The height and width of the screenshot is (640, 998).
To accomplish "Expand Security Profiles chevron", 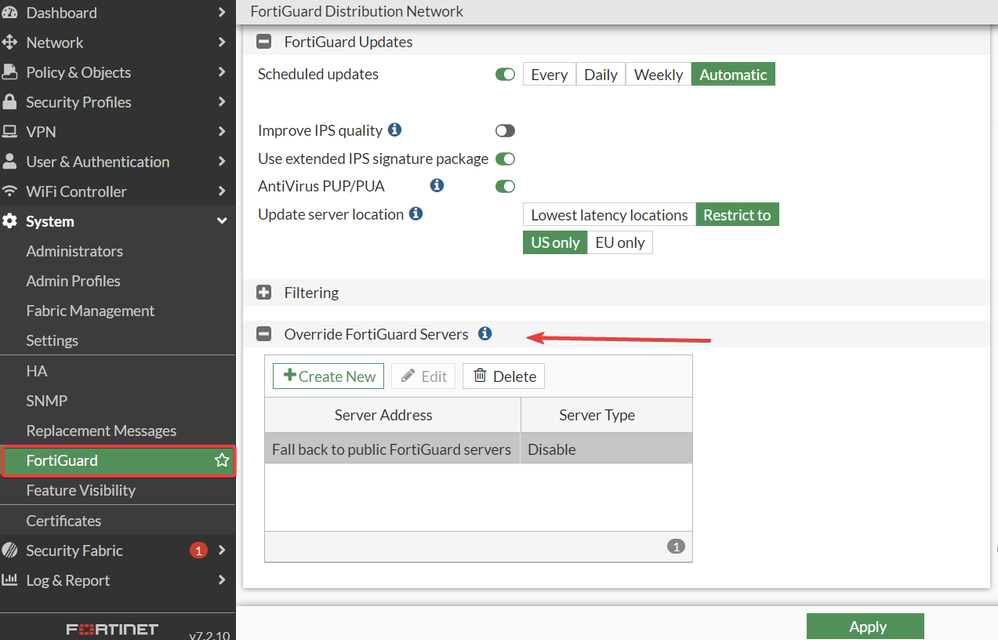I will [x=221, y=102].
